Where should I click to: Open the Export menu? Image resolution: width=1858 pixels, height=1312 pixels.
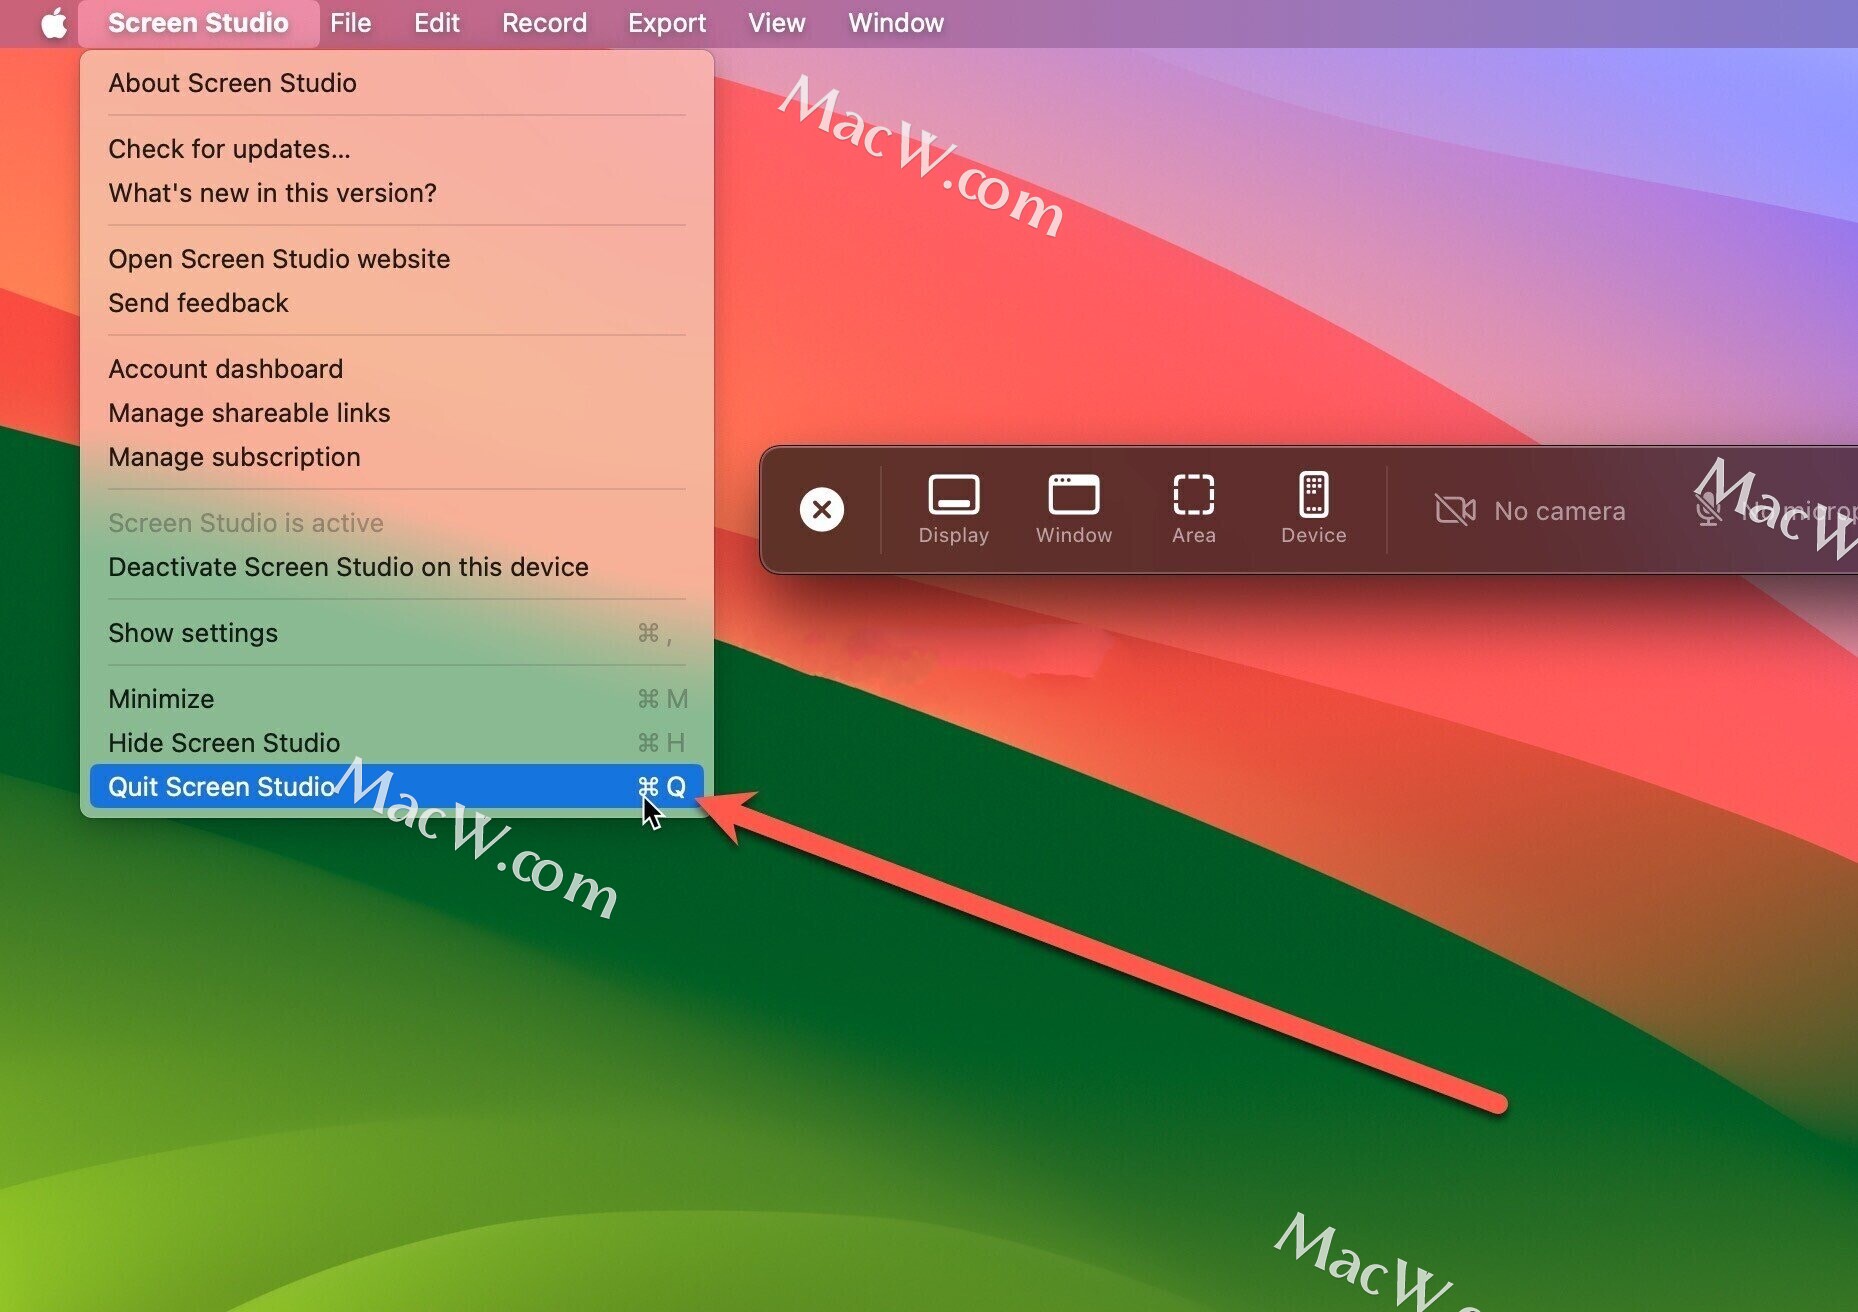point(667,23)
